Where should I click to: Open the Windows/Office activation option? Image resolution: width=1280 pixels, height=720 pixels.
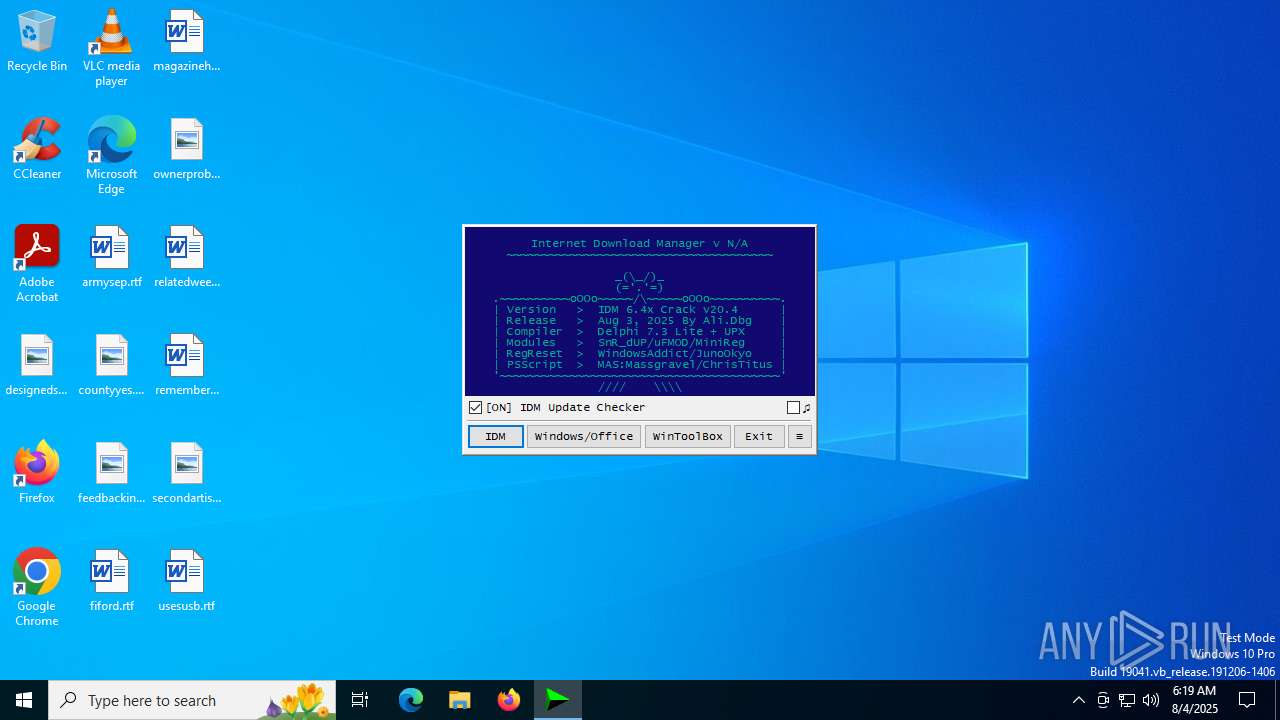point(584,436)
